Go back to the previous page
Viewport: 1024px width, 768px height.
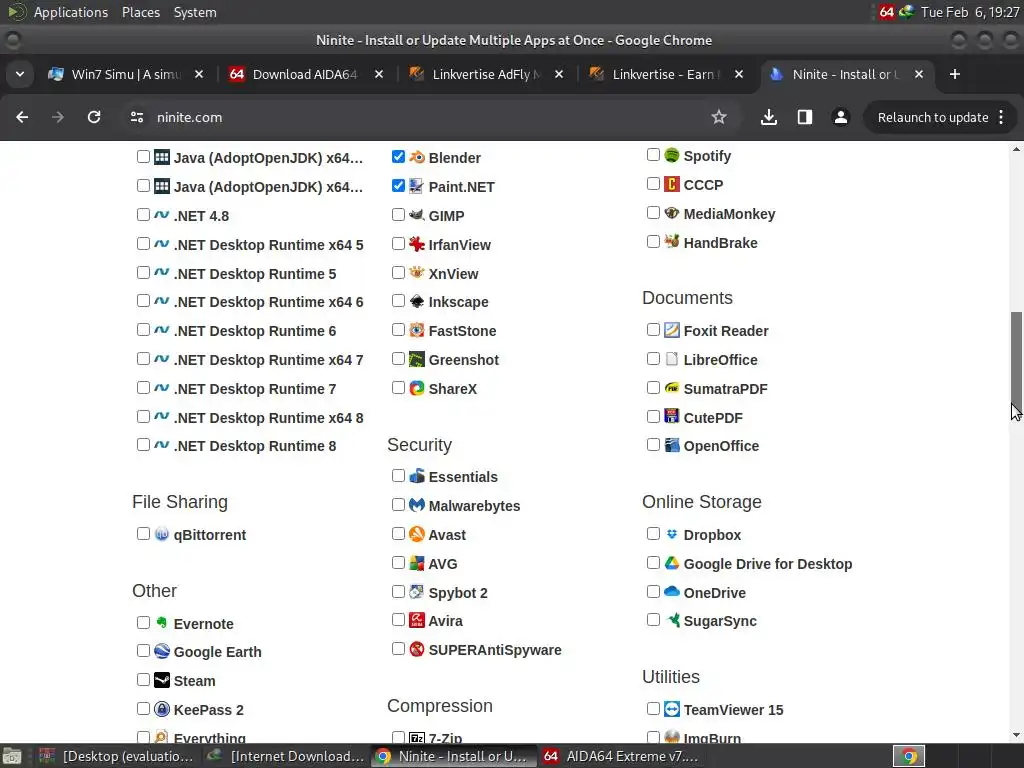[22, 117]
